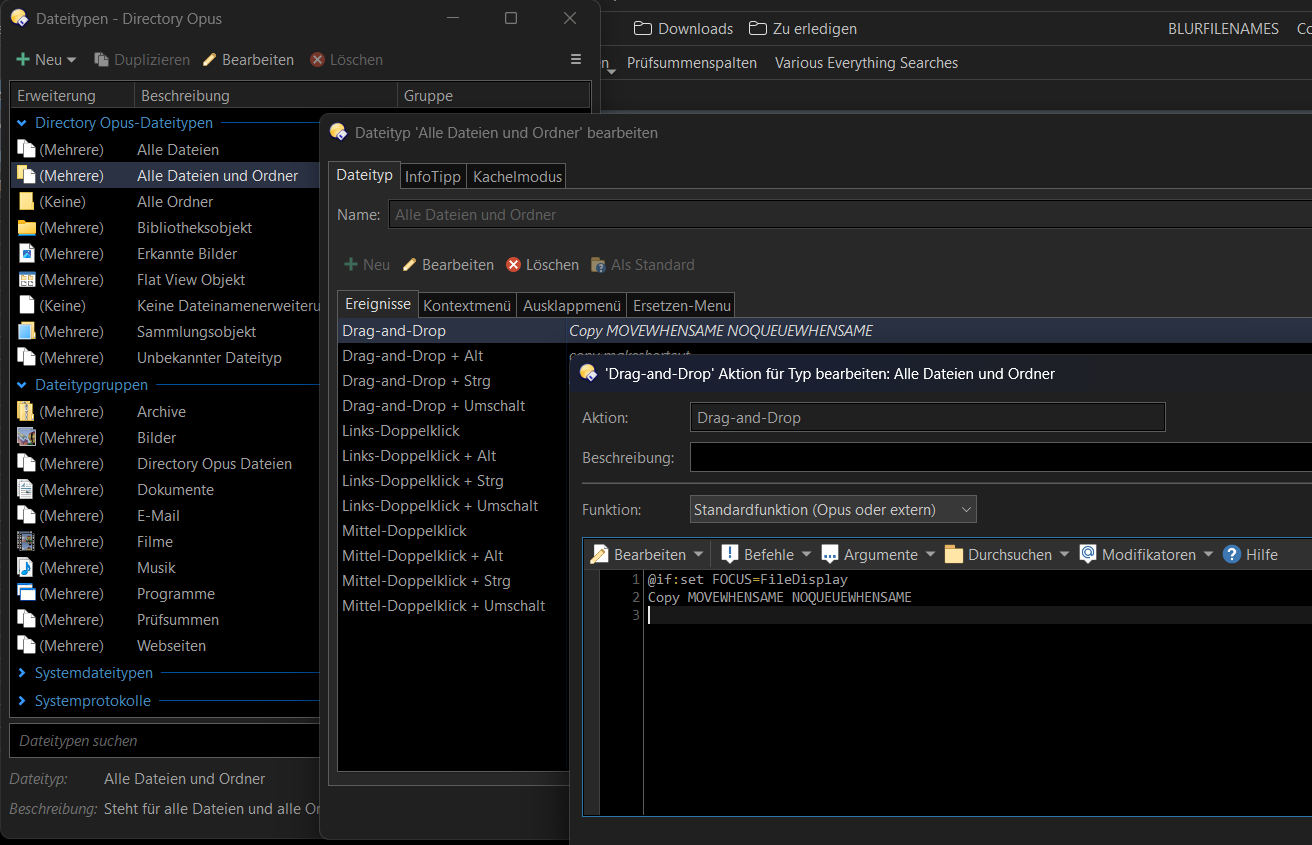Click the Hilfe question mark icon
This screenshot has height=845, width=1312.
[1232, 554]
